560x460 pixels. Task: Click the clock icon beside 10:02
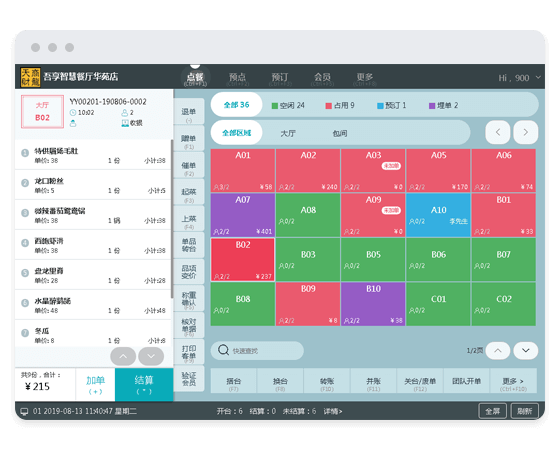73,112
